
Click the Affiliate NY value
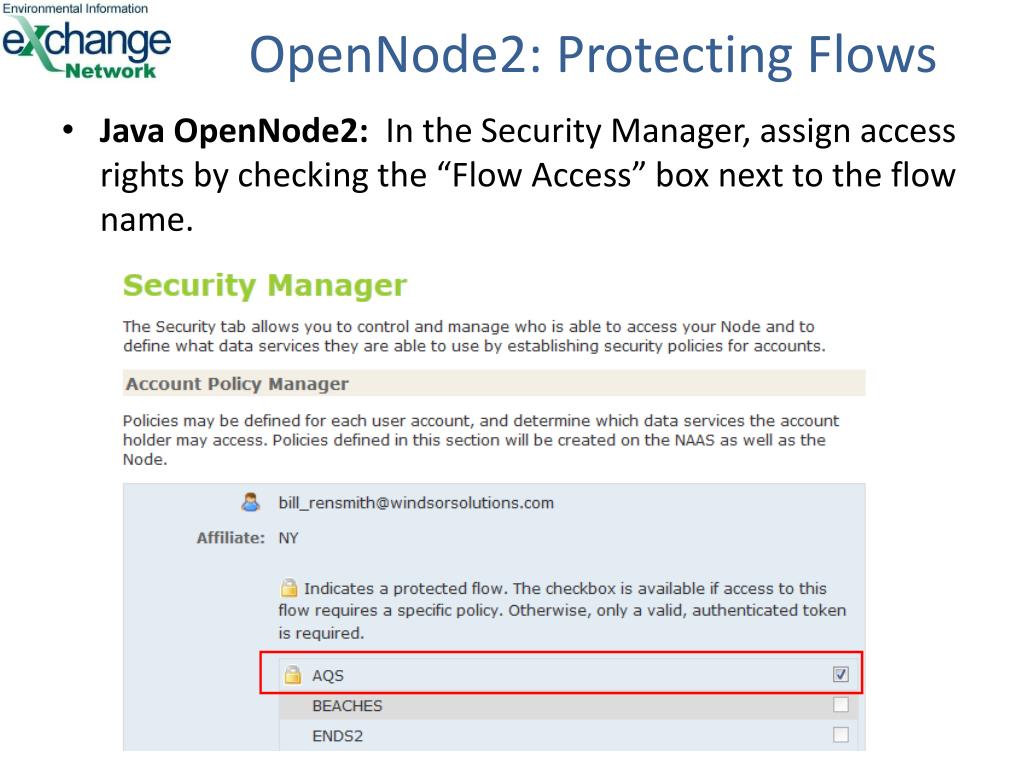(288, 538)
